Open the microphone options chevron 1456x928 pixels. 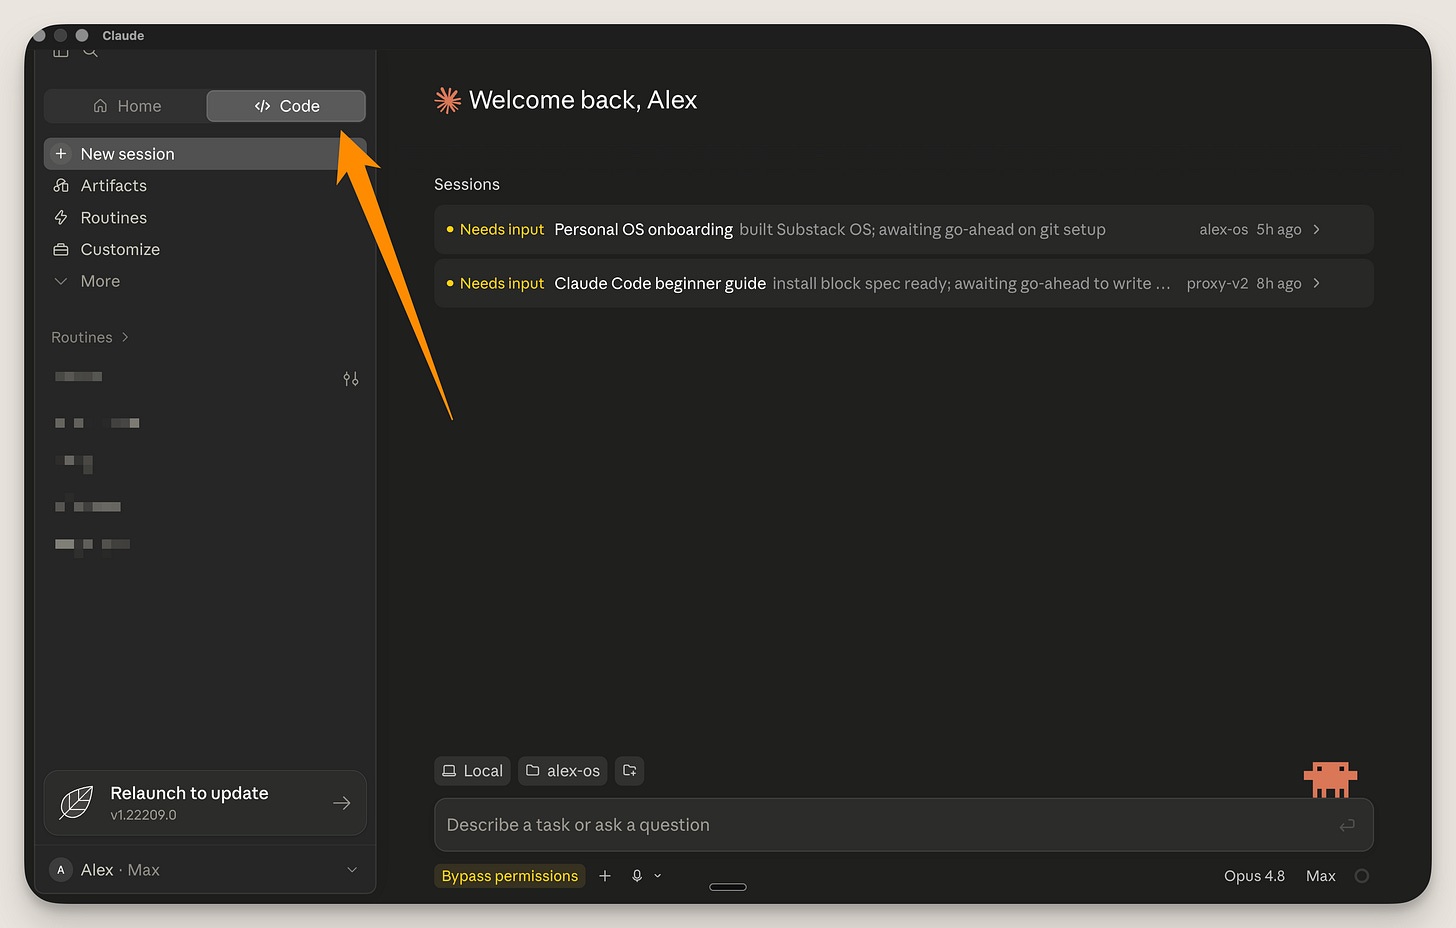(658, 876)
